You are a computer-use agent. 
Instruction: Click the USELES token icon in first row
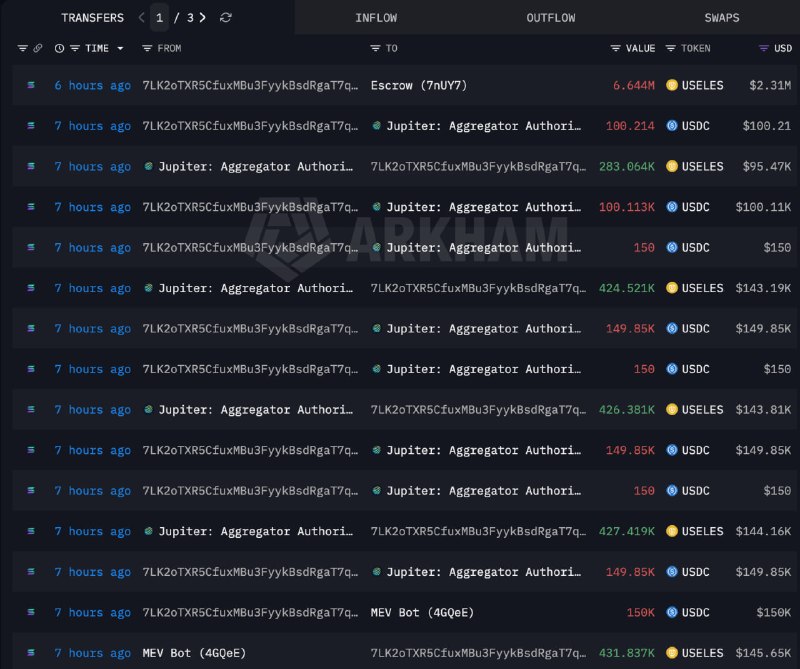[x=672, y=85]
